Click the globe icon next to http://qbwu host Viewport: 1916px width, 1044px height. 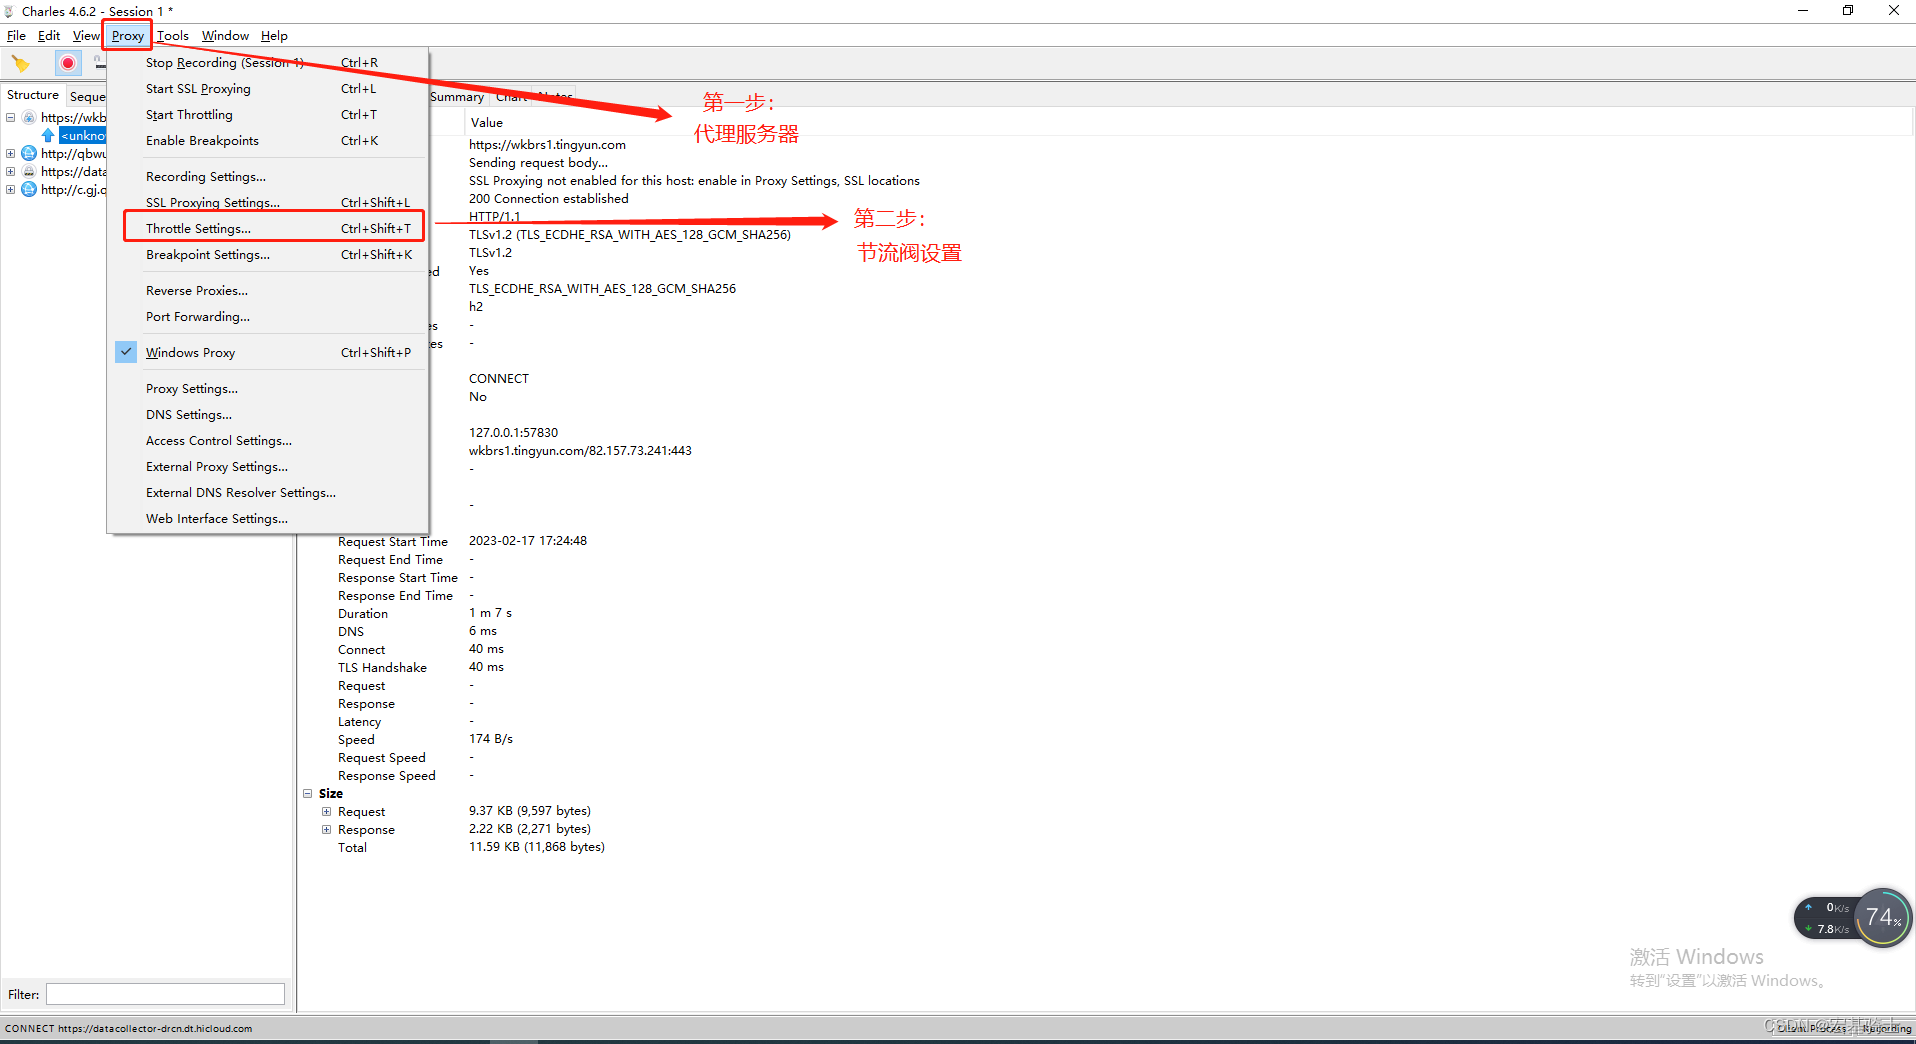coord(29,153)
